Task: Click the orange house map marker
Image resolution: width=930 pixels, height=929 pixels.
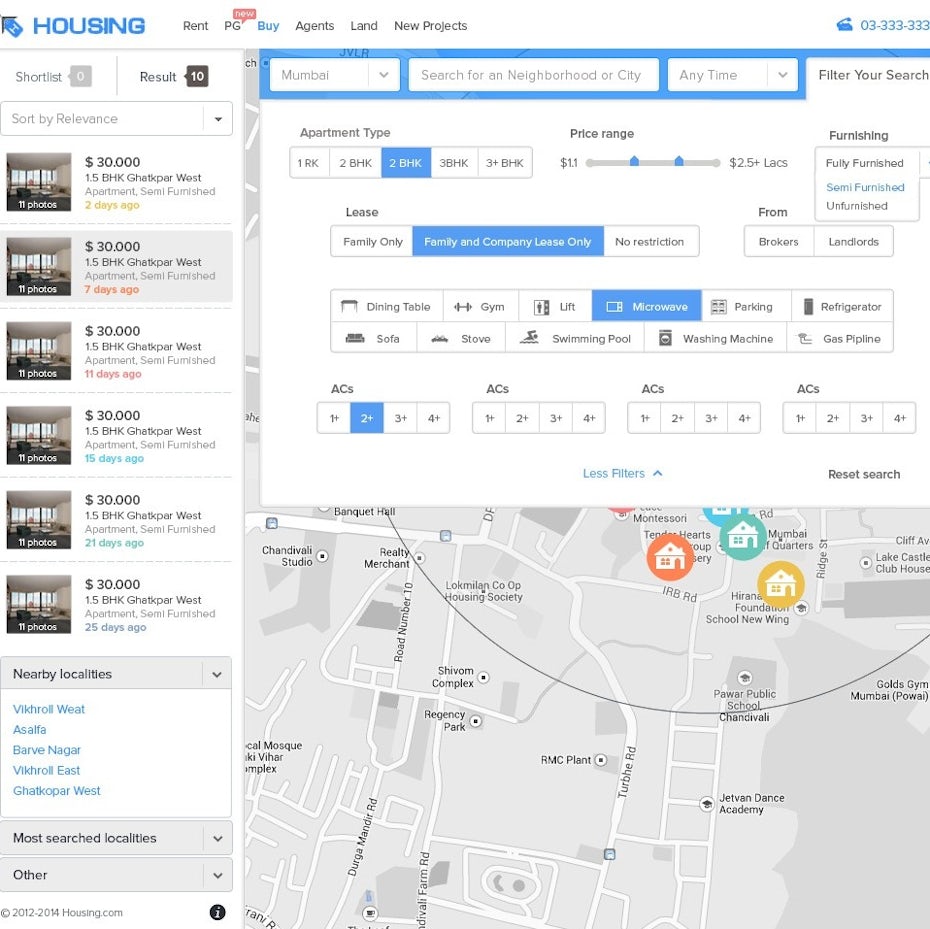Action: [670, 556]
